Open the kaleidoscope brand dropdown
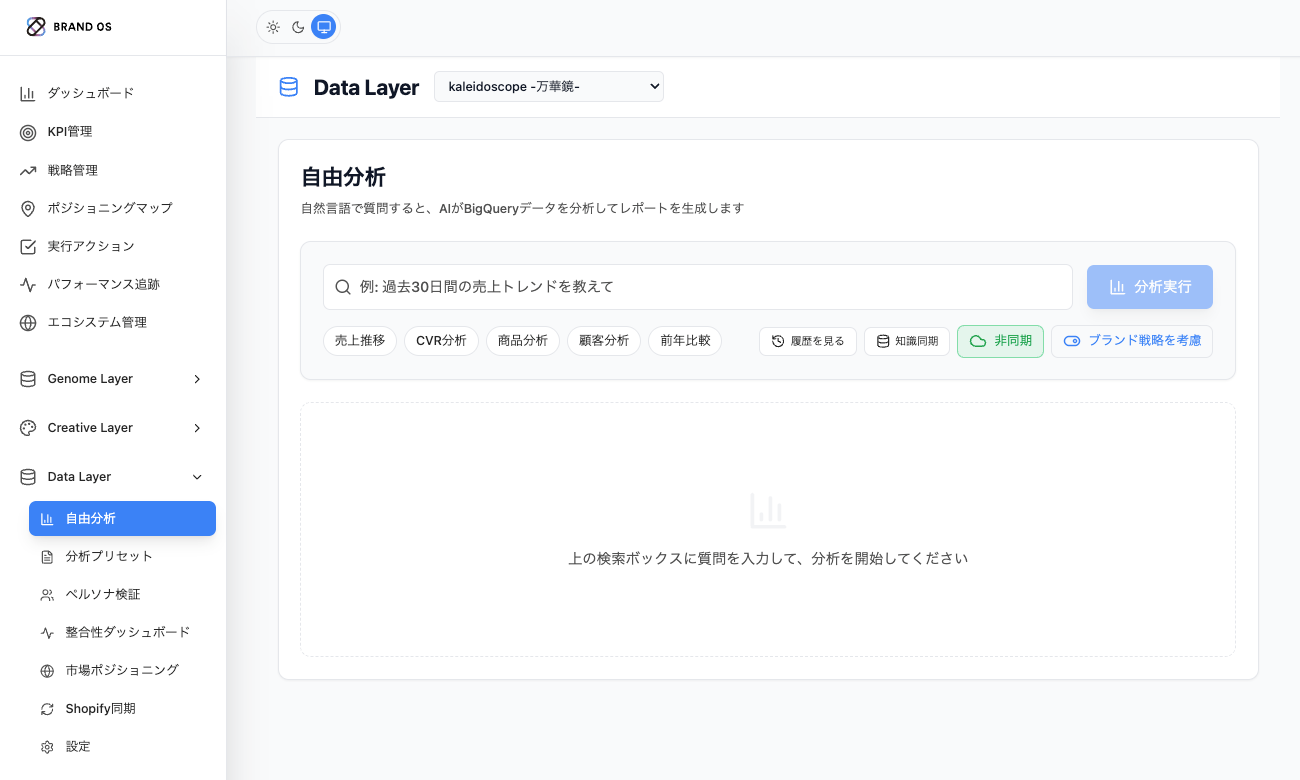 (548, 87)
